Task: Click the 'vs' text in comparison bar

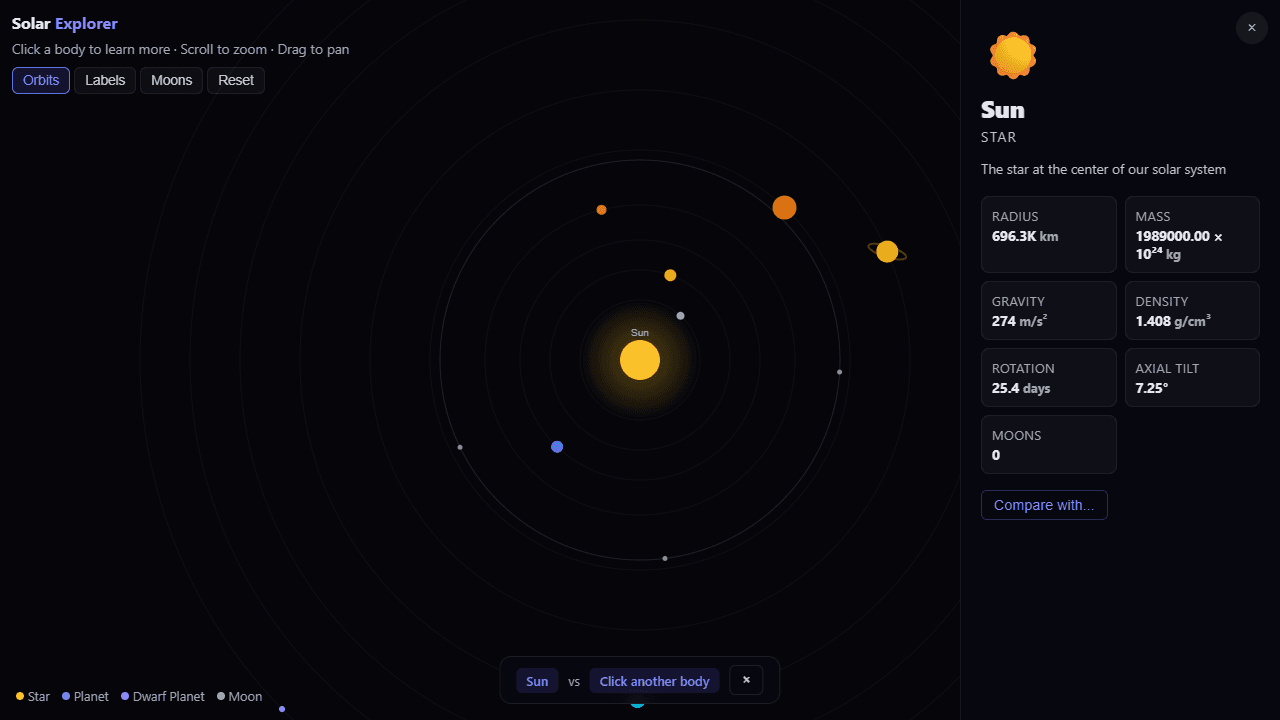Action: (x=574, y=682)
